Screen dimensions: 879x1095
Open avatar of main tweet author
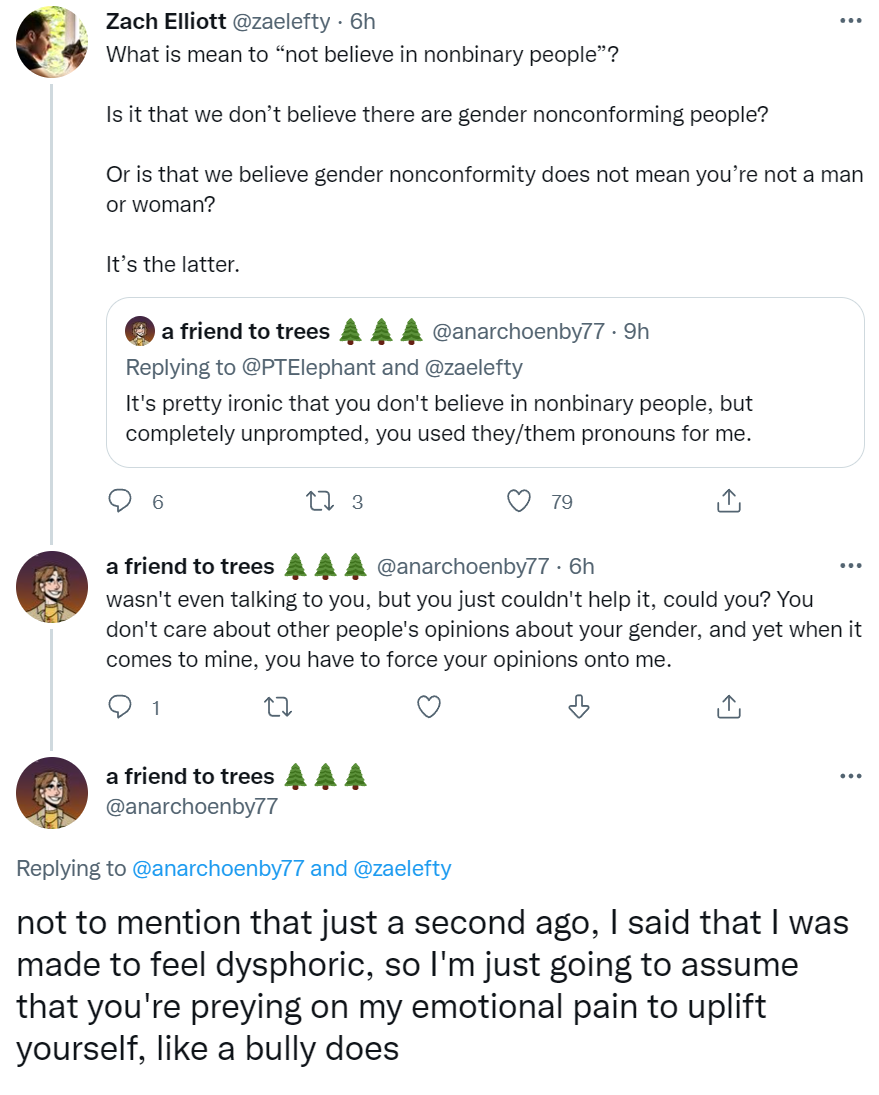[x=52, y=793]
